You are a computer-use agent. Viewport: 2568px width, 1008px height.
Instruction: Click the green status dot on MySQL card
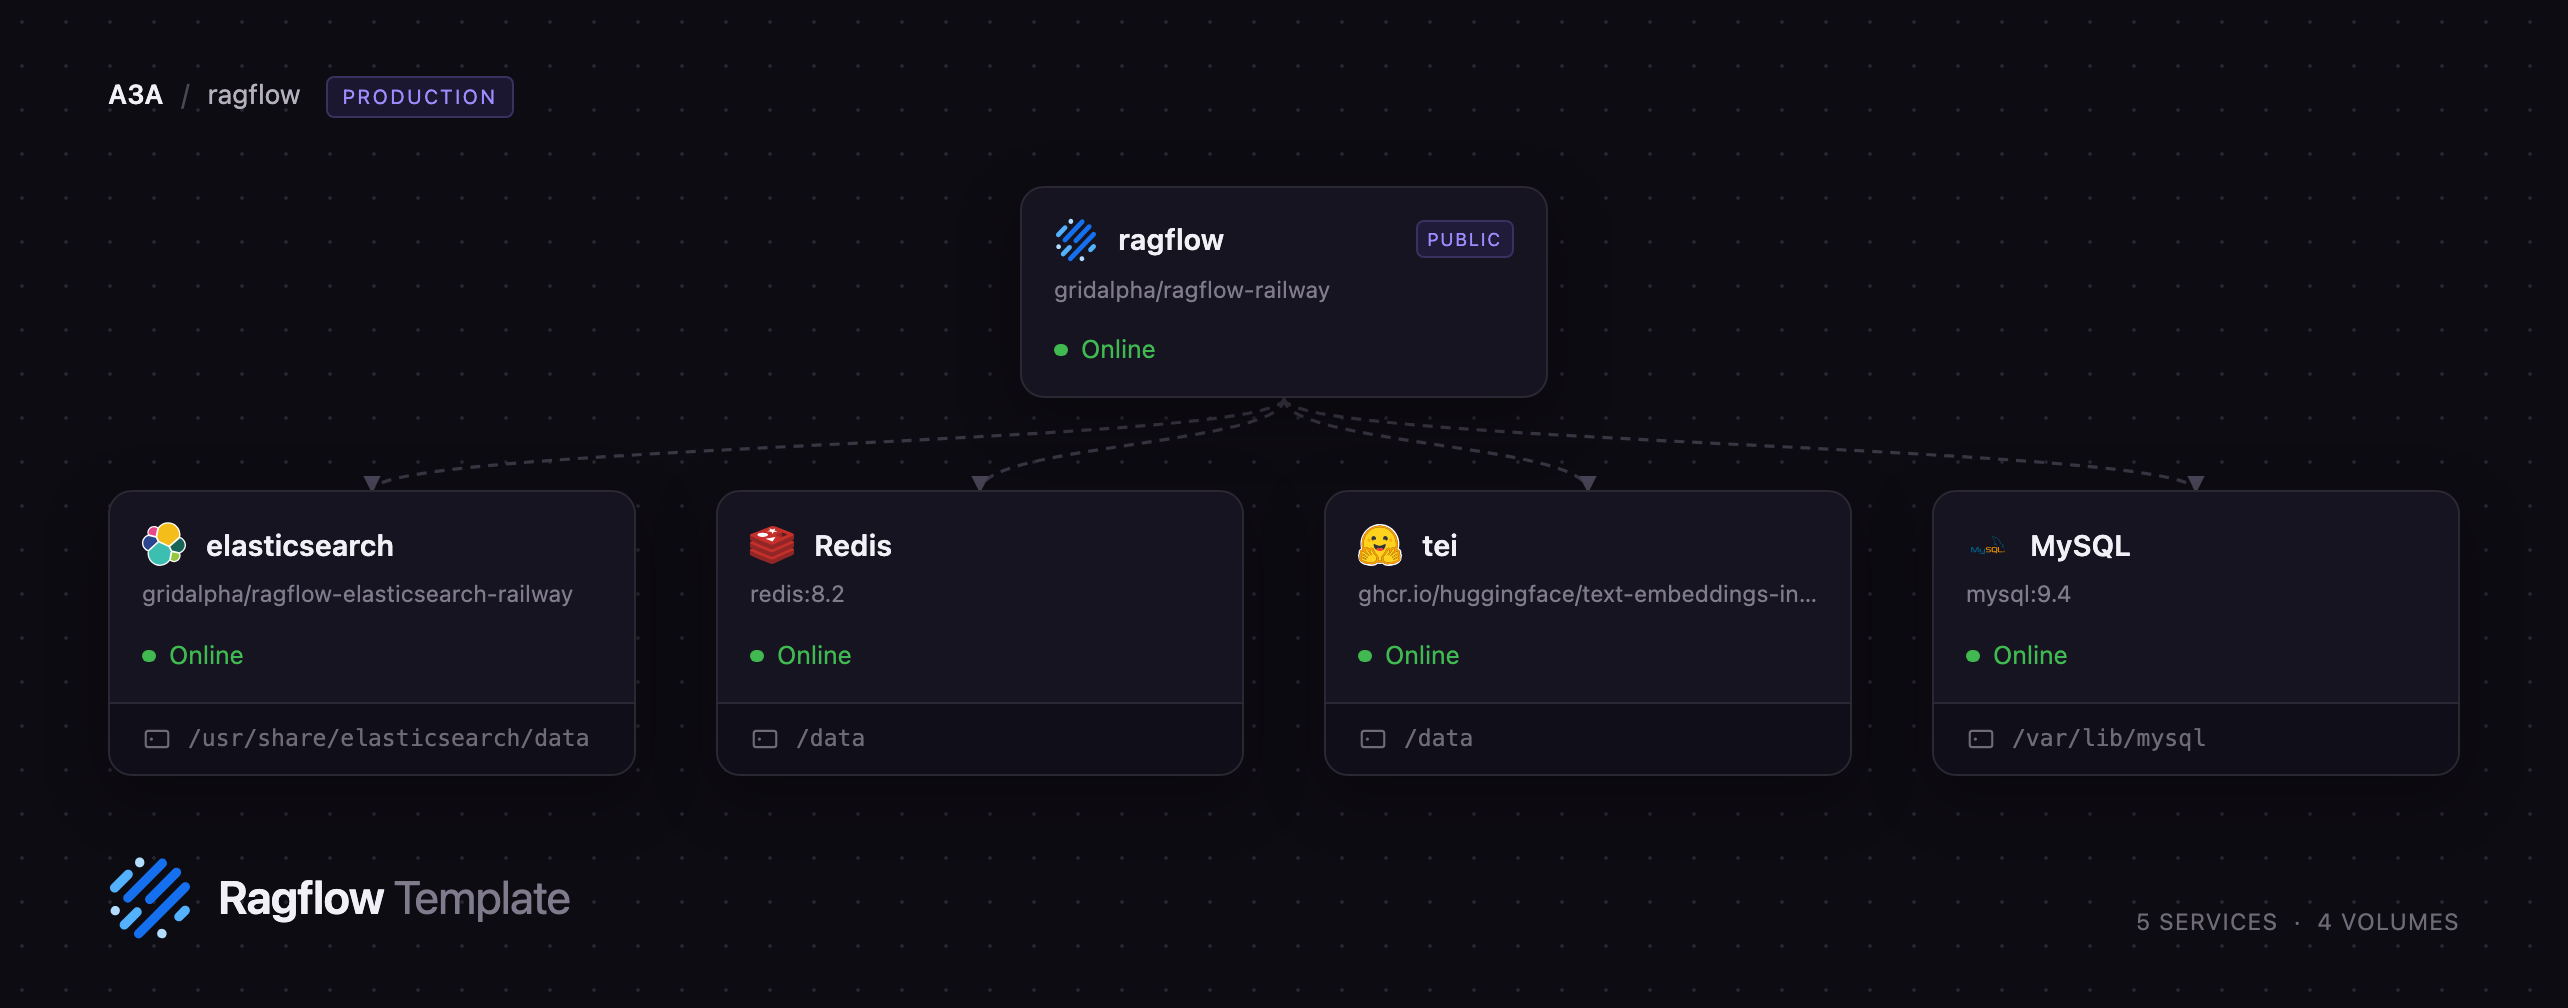[x=1973, y=656]
